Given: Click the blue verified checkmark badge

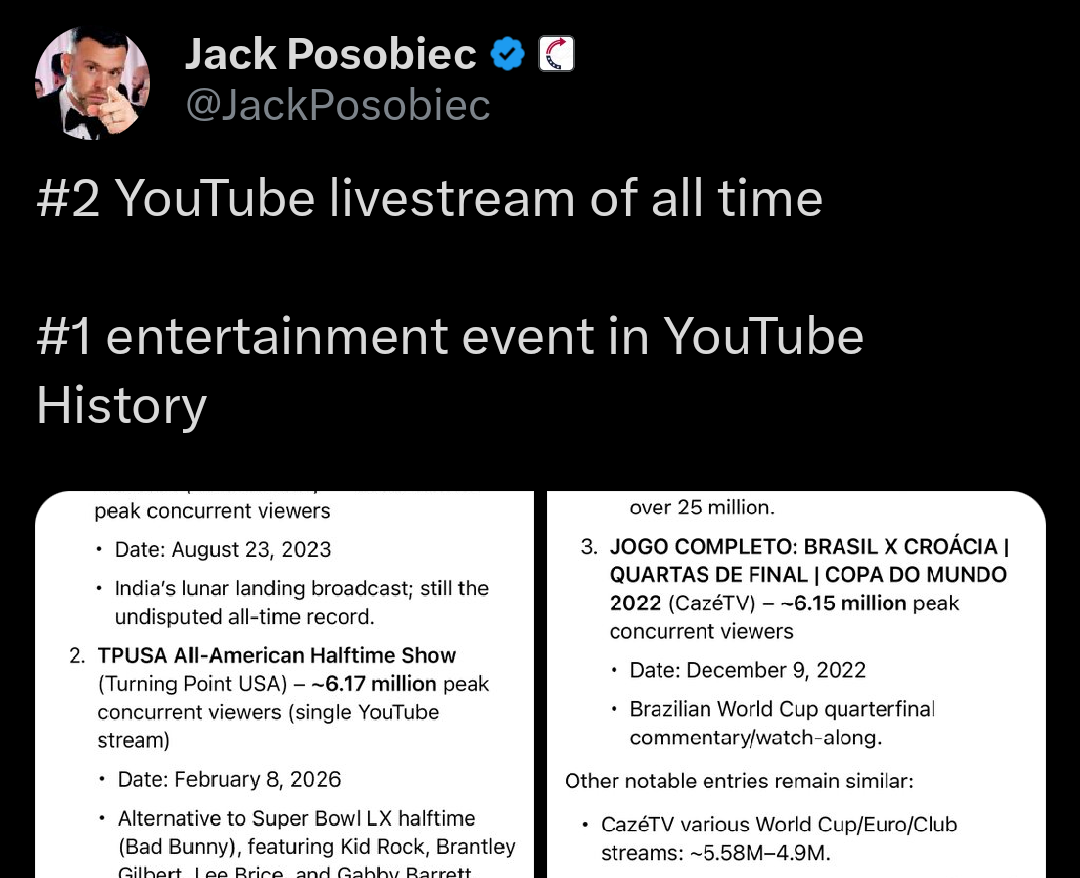Looking at the screenshot, I should (x=508, y=53).
